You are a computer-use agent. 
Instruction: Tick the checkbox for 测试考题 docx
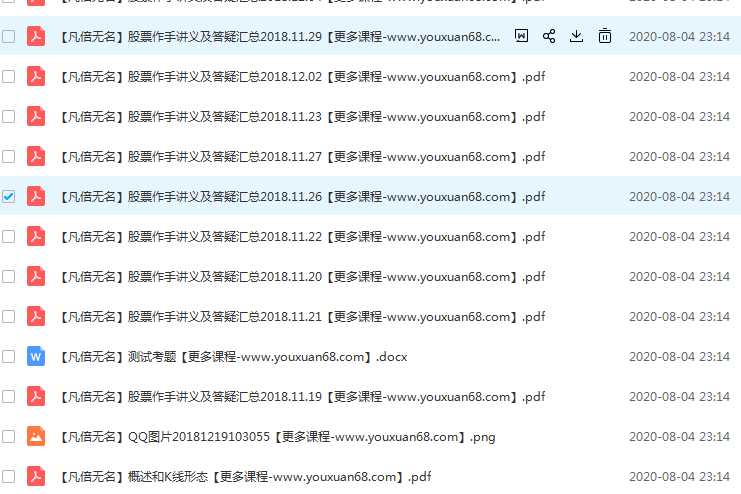point(9,356)
